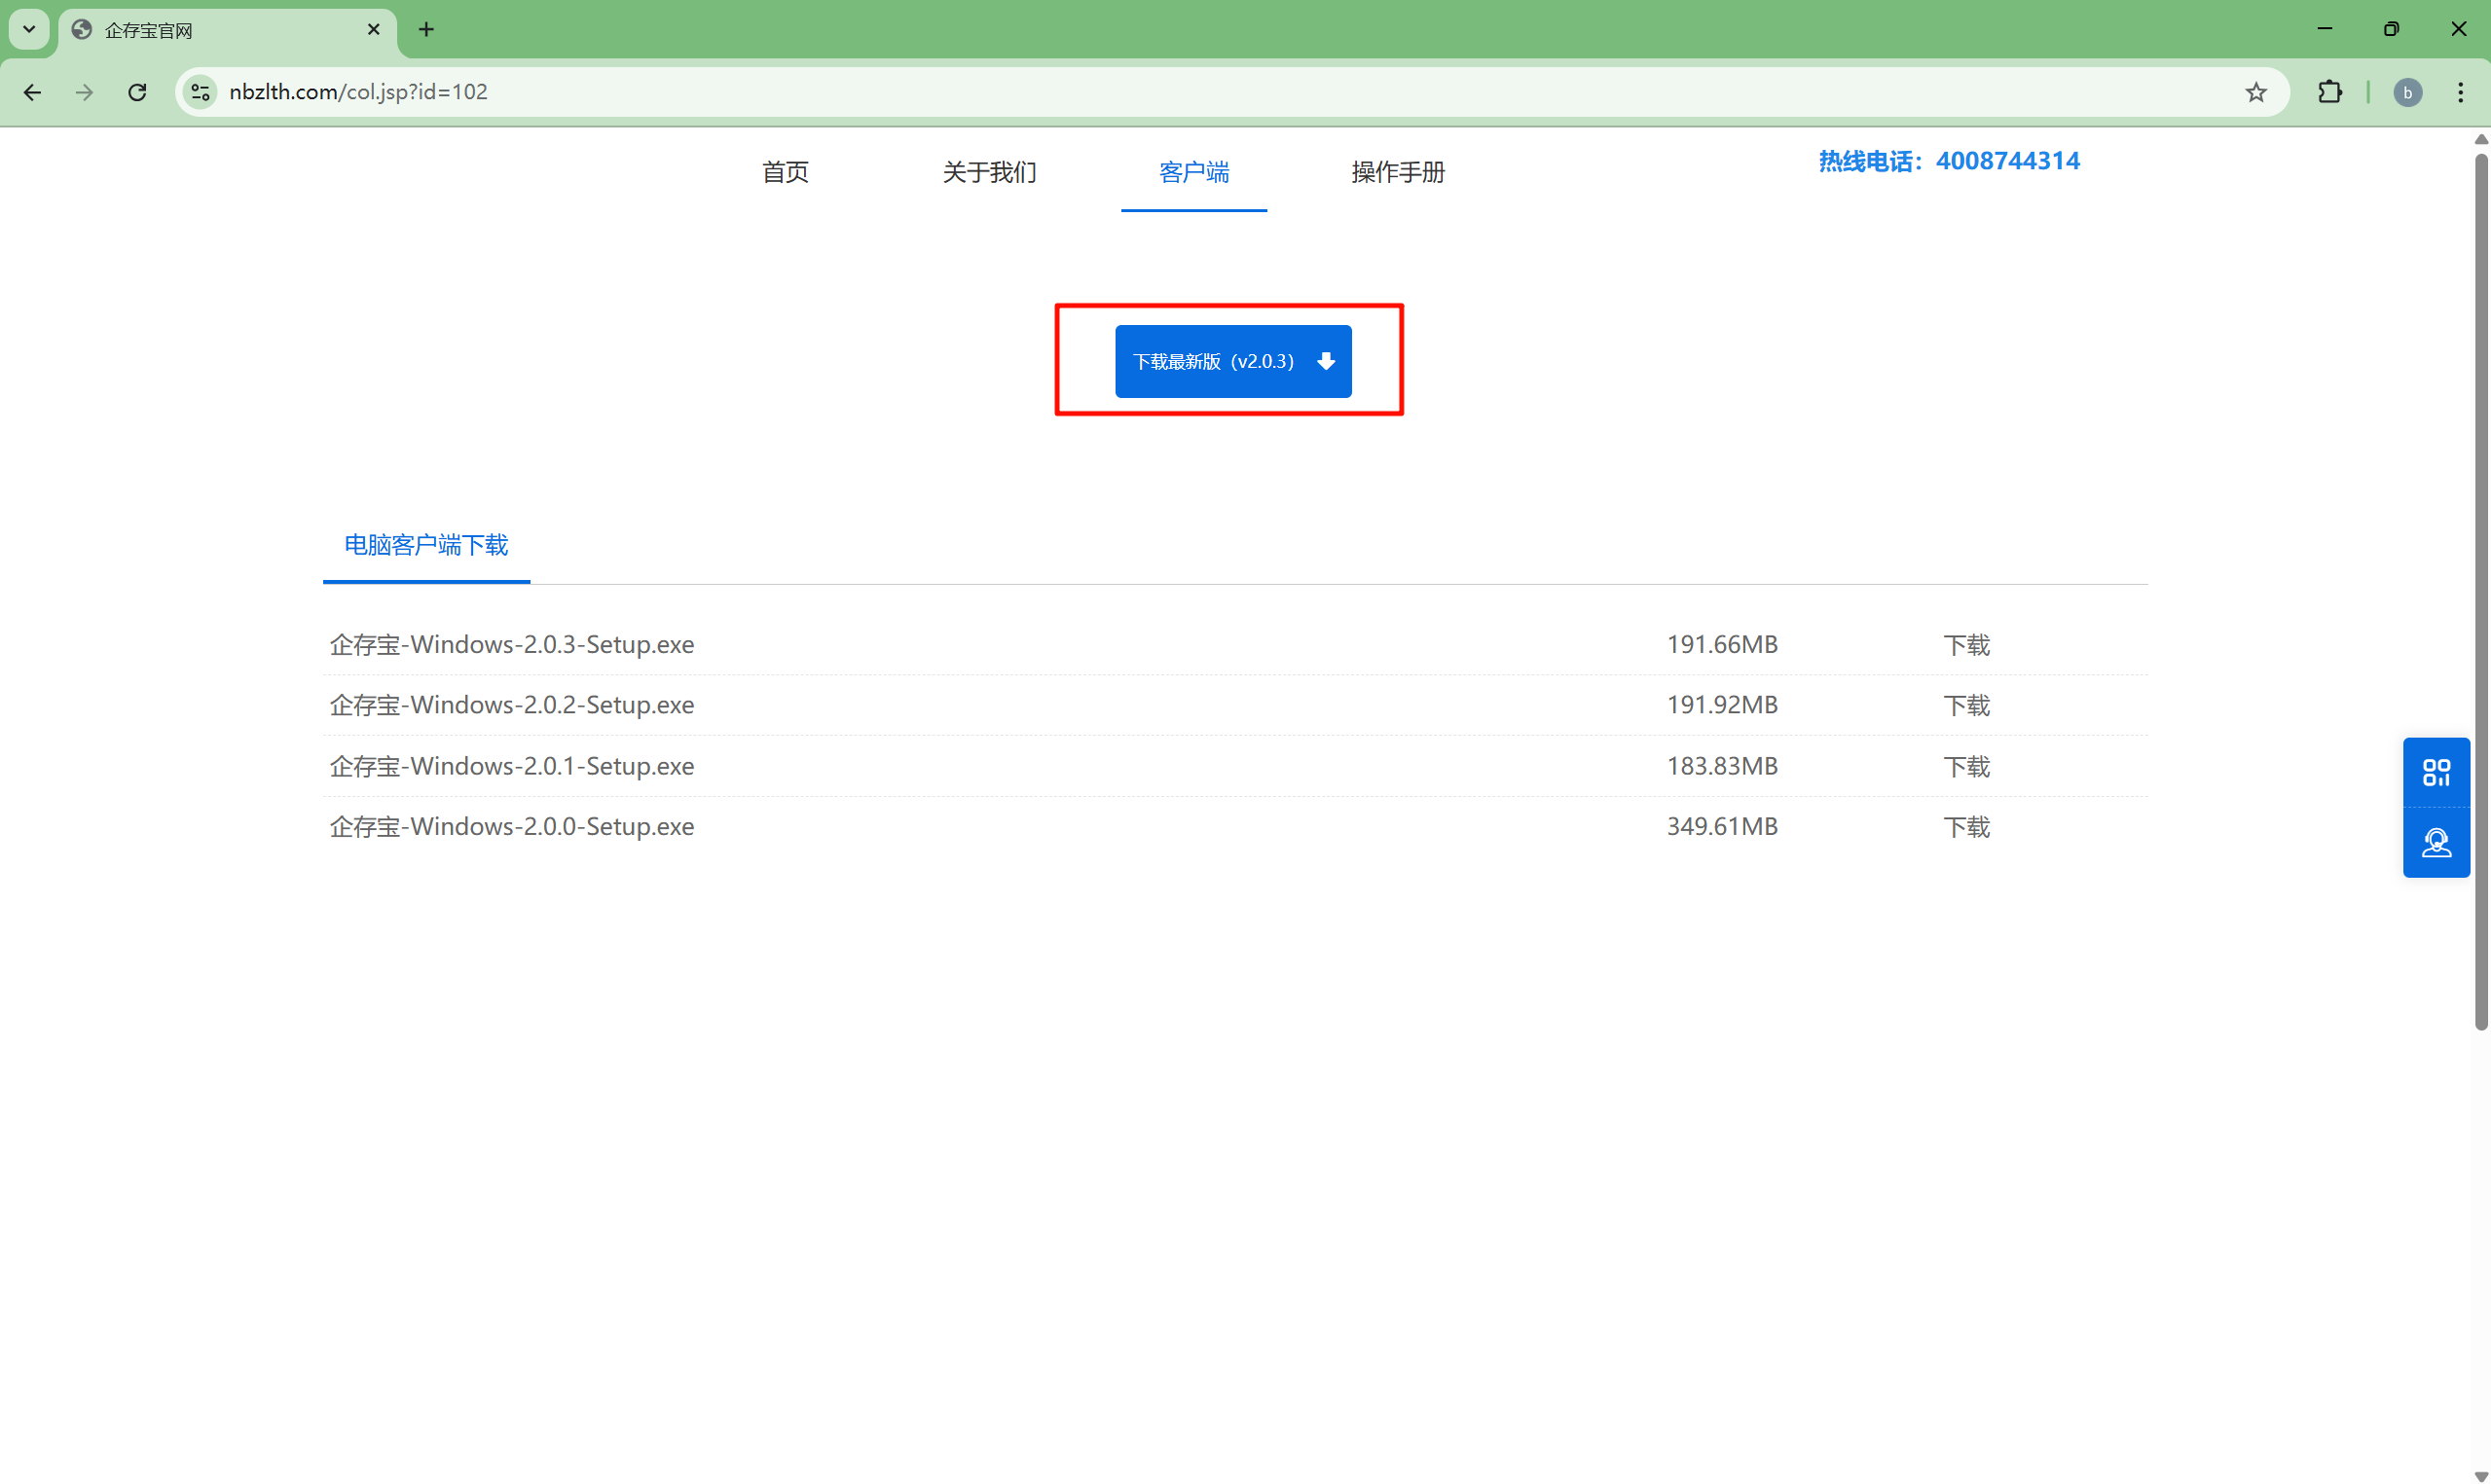Open the 操作手册 navigation menu item

click(1397, 172)
